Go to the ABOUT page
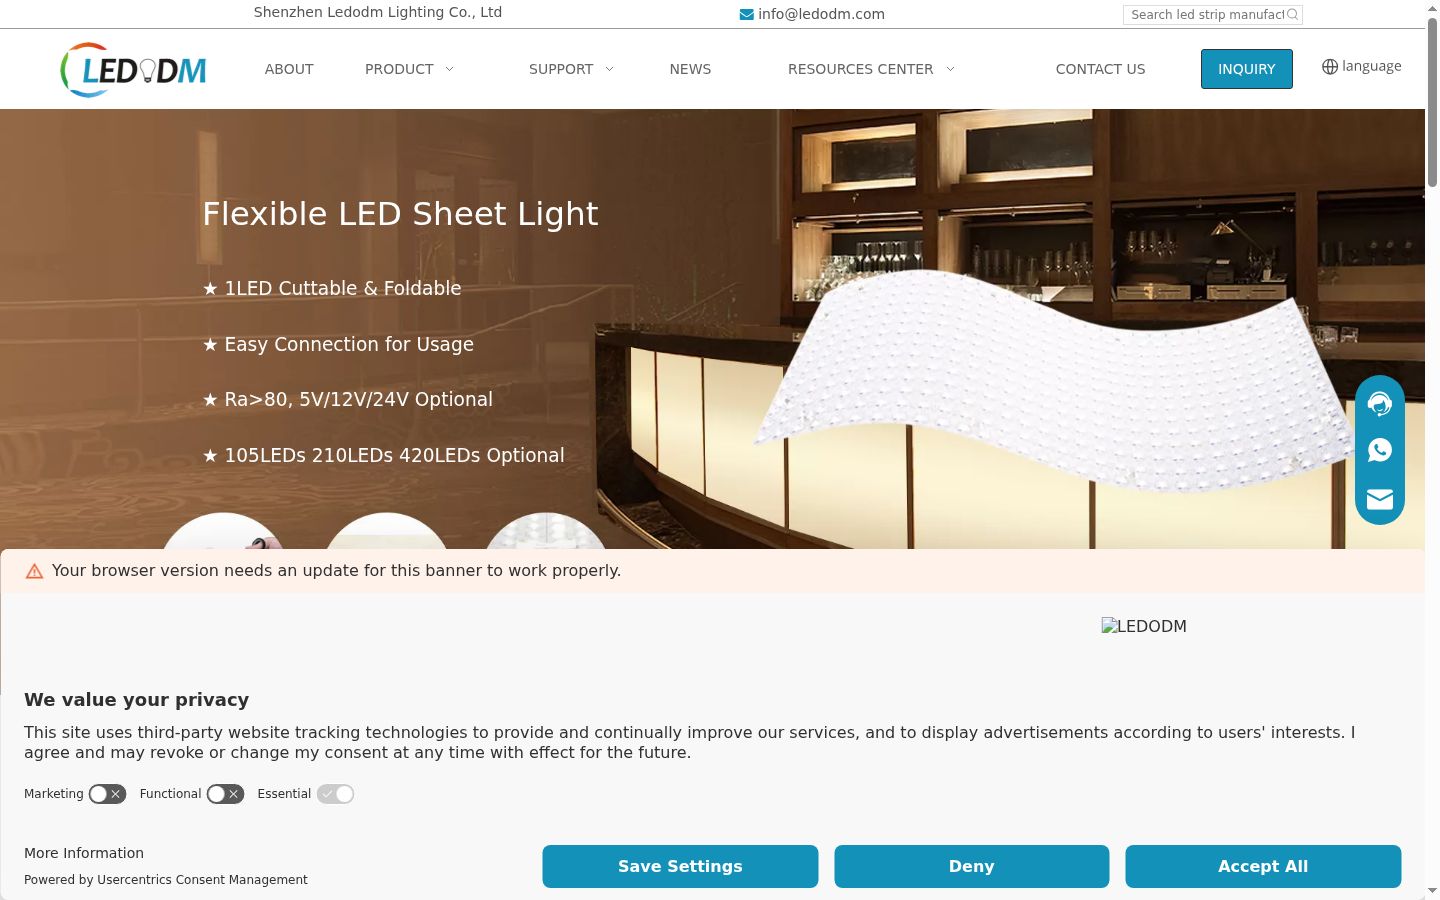Image resolution: width=1440 pixels, height=900 pixels. click(289, 69)
